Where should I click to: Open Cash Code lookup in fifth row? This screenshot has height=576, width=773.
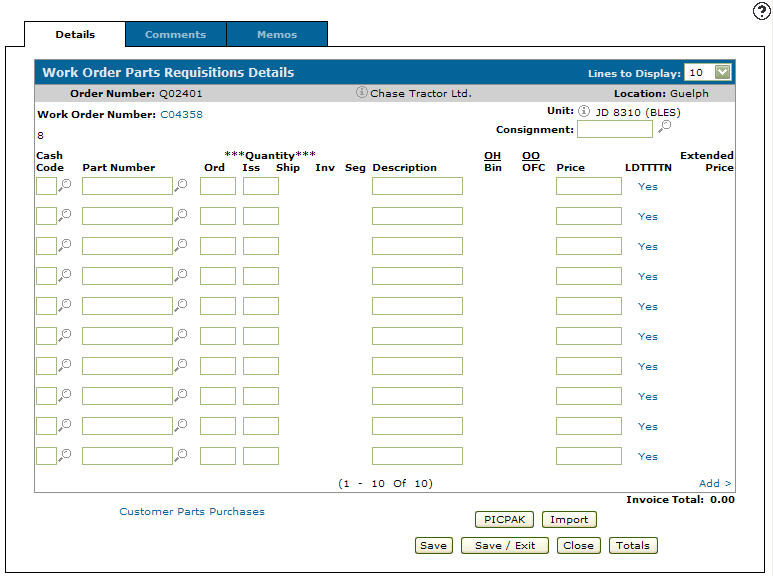(65, 306)
